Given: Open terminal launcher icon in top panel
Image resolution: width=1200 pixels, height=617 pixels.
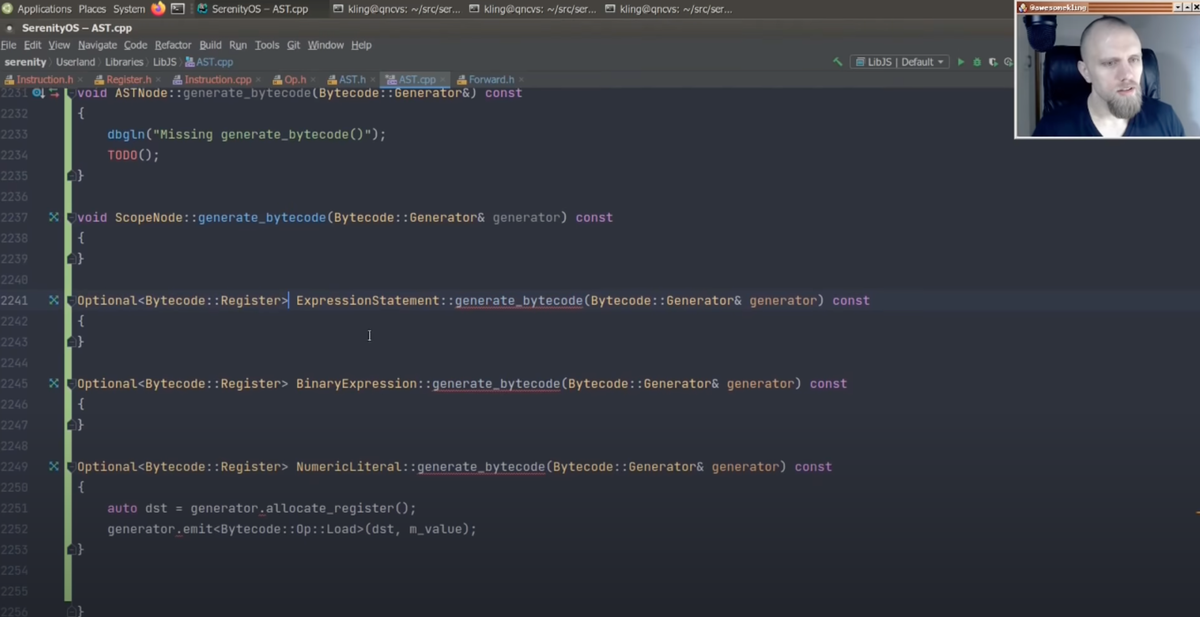Looking at the screenshot, I should [x=178, y=9].
